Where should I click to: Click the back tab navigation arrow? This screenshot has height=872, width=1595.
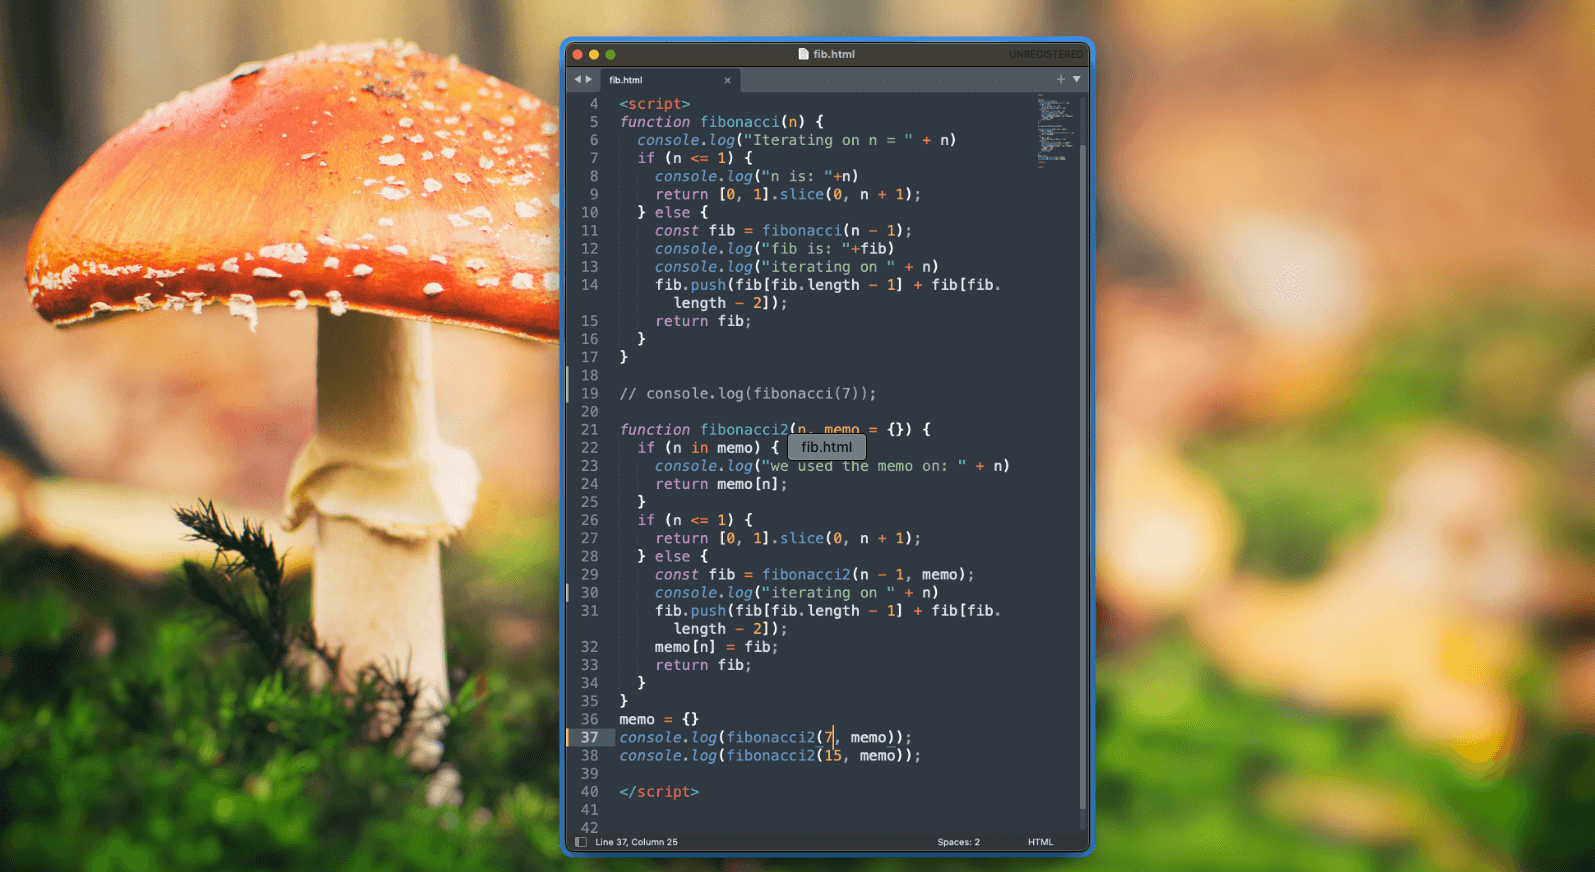pos(577,79)
